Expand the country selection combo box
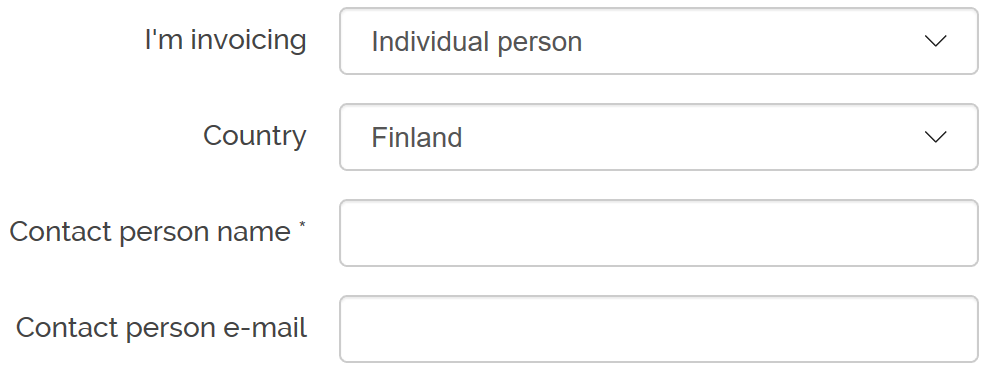The height and width of the screenshot is (390, 992). tap(659, 137)
